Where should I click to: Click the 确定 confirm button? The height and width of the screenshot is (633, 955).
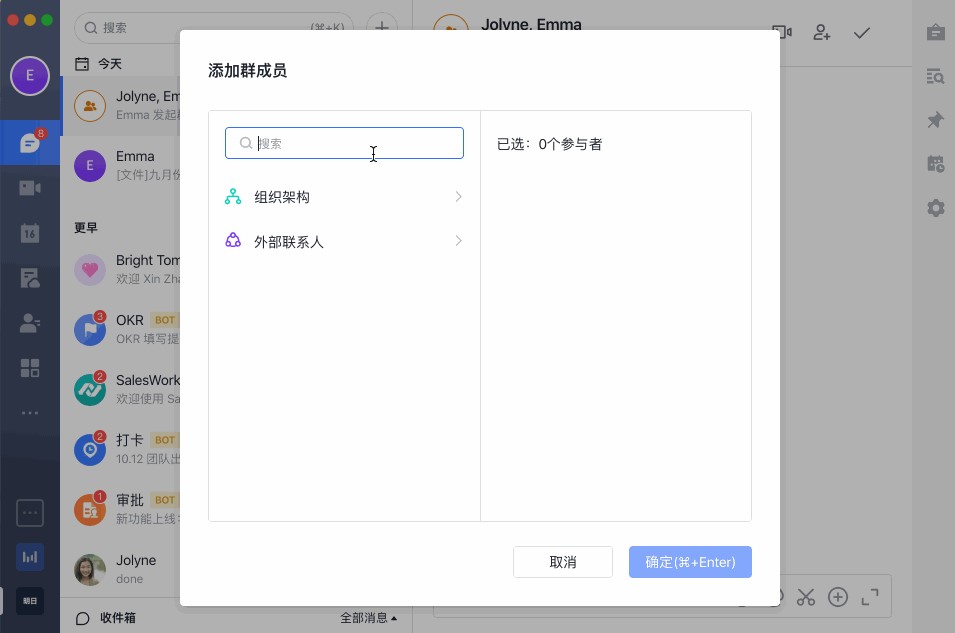(x=690, y=562)
